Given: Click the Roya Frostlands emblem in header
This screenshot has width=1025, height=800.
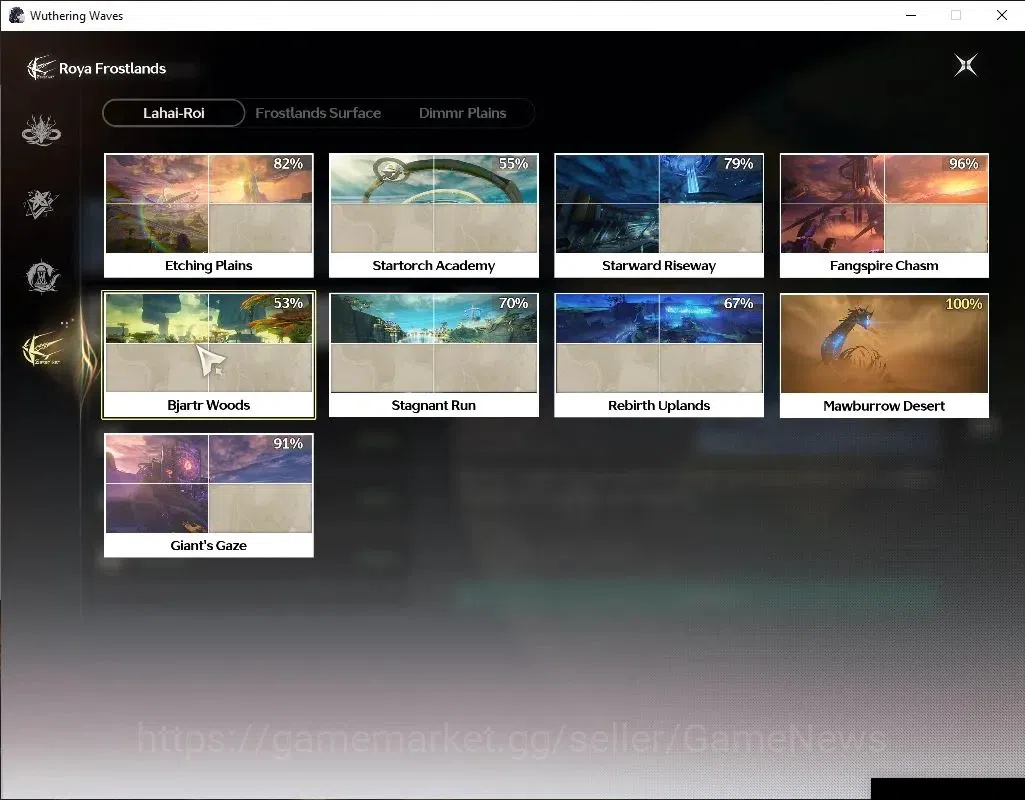Looking at the screenshot, I should coord(40,67).
